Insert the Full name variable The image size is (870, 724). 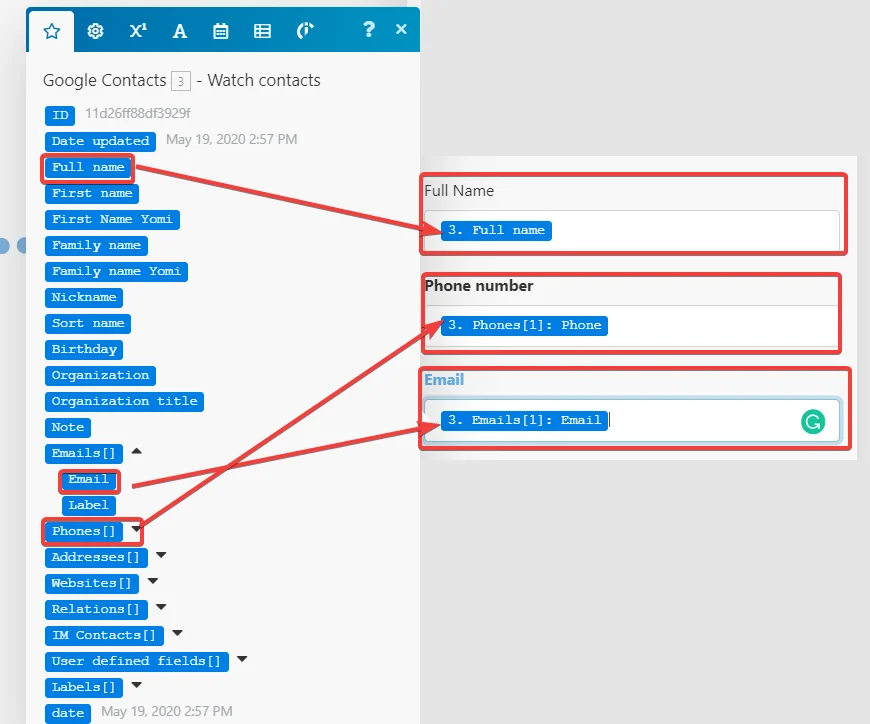pos(88,168)
